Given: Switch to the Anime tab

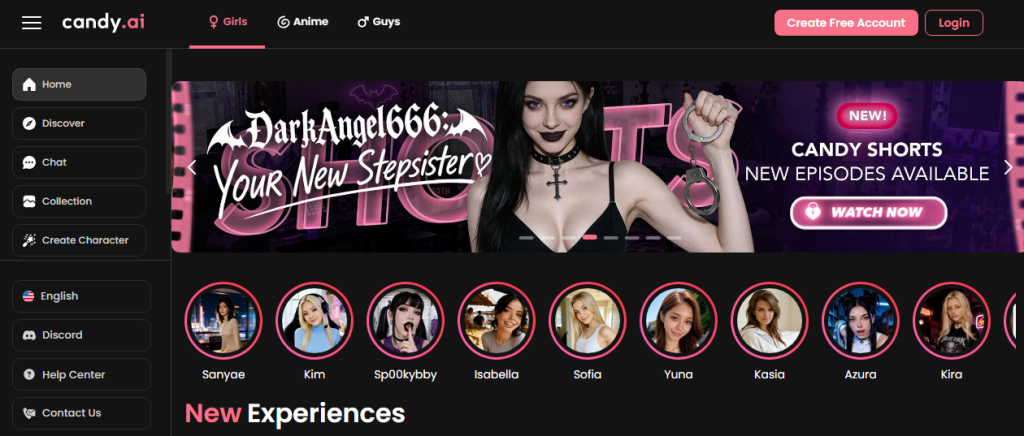Looking at the screenshot, I should (303, 22).
